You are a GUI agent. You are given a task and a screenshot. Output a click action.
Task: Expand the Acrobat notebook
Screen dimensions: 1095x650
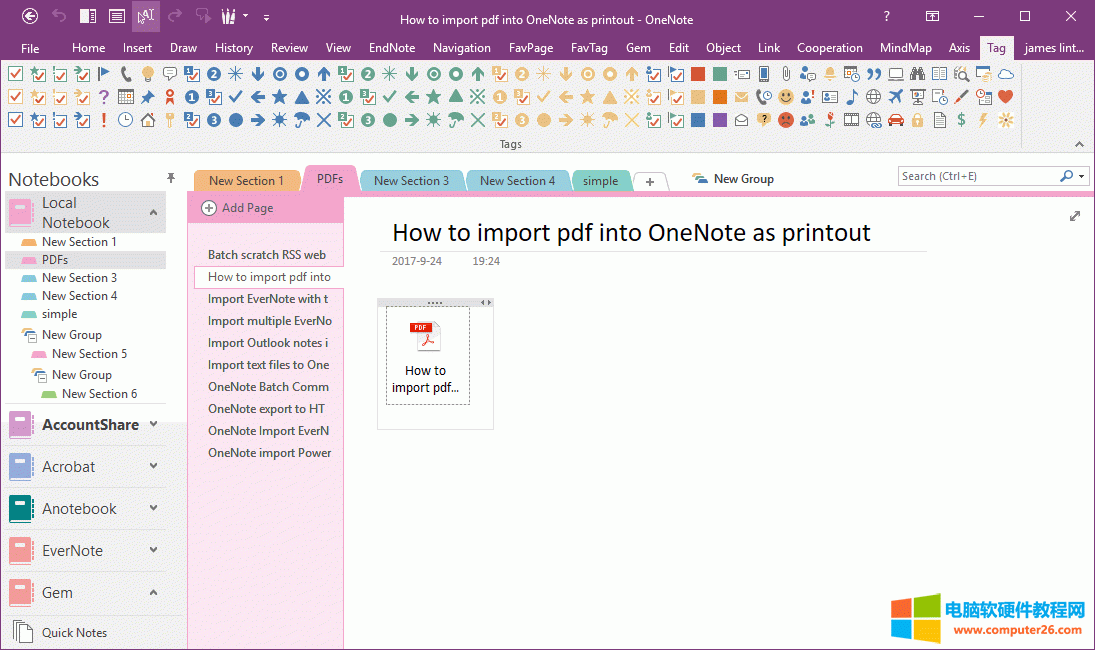pos(154,467)
